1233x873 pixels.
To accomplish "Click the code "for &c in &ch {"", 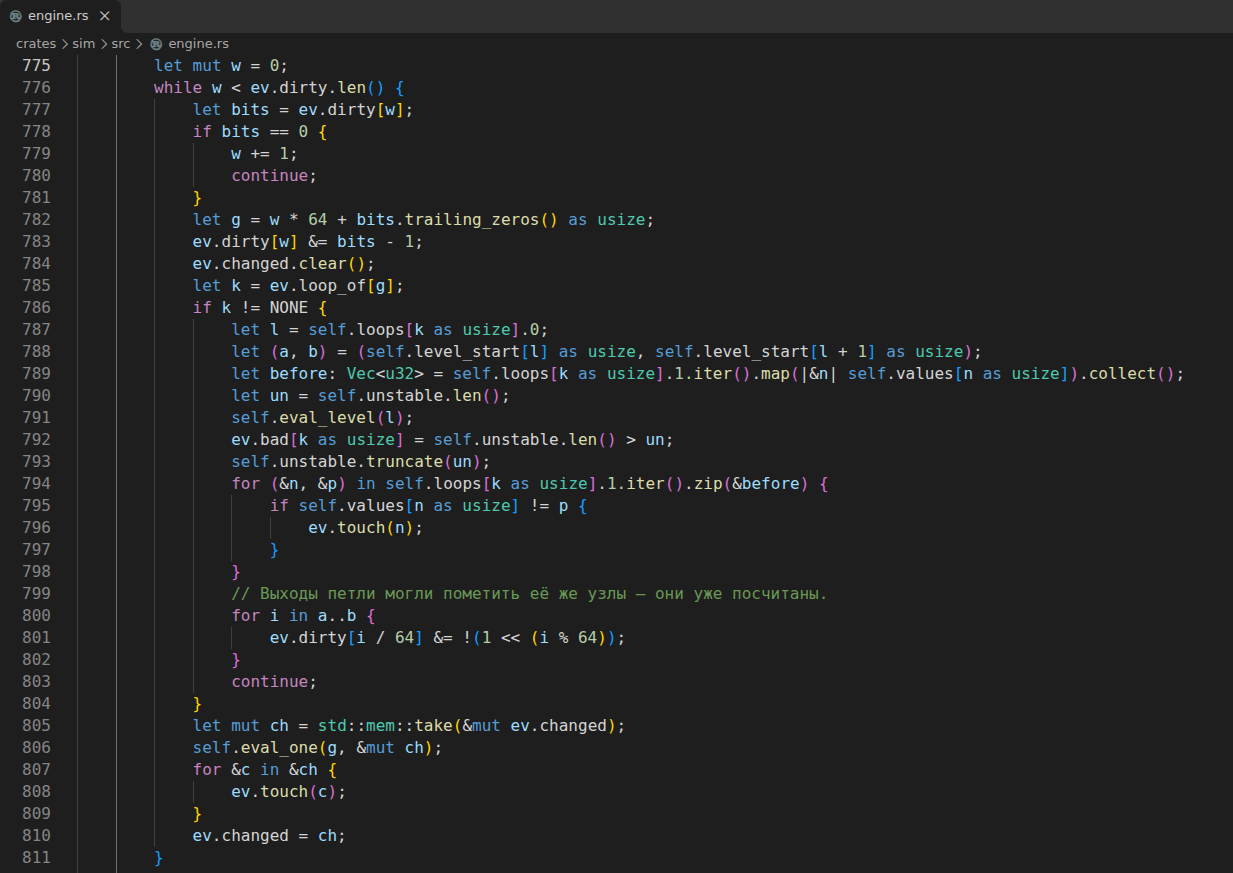I will point(265,769).
